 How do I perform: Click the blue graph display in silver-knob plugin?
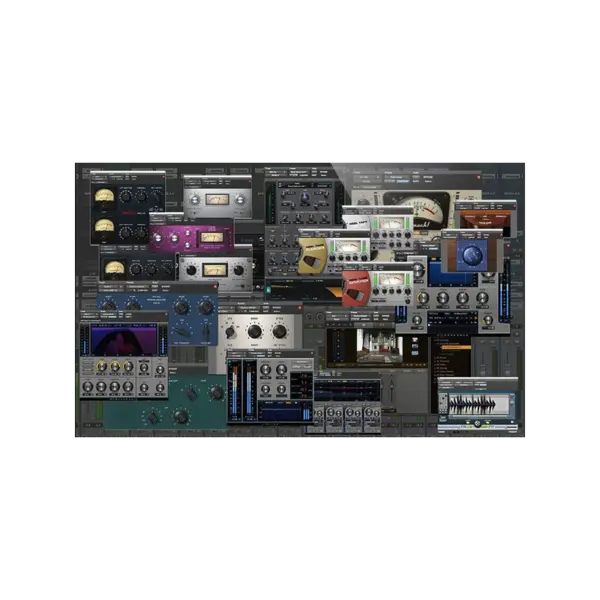pyautogui.click(x=453, y=274)
